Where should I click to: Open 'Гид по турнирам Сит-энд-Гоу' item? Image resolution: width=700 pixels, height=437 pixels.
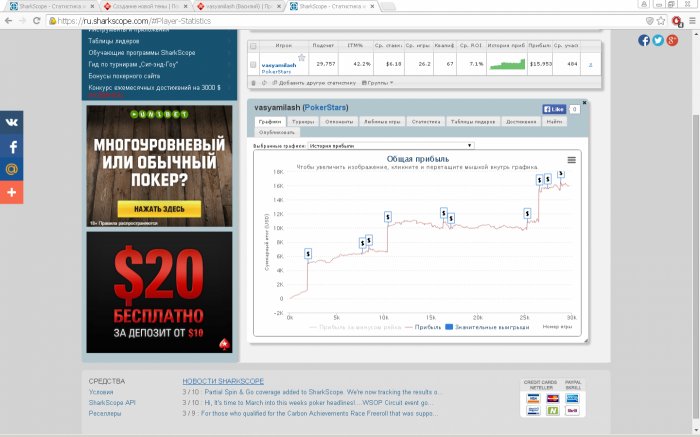pyautogui.click(x=133, y=64)
